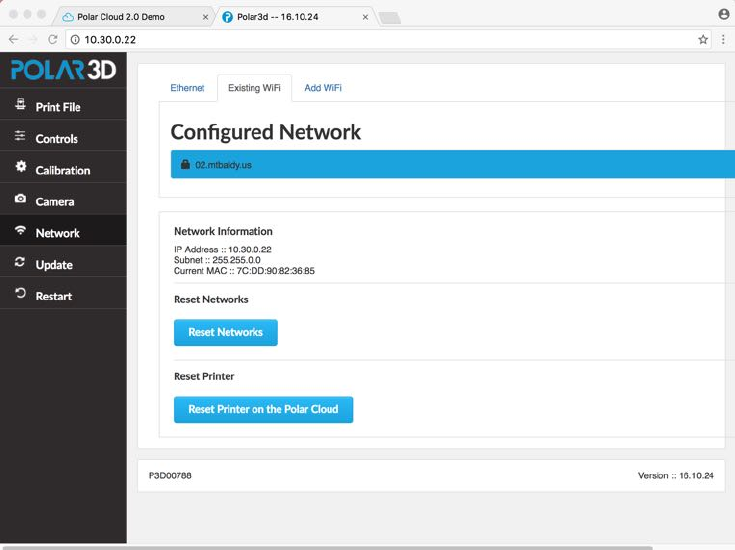
Task: Click the Restart circular arrow icon
Action: (x=20, y=293)
